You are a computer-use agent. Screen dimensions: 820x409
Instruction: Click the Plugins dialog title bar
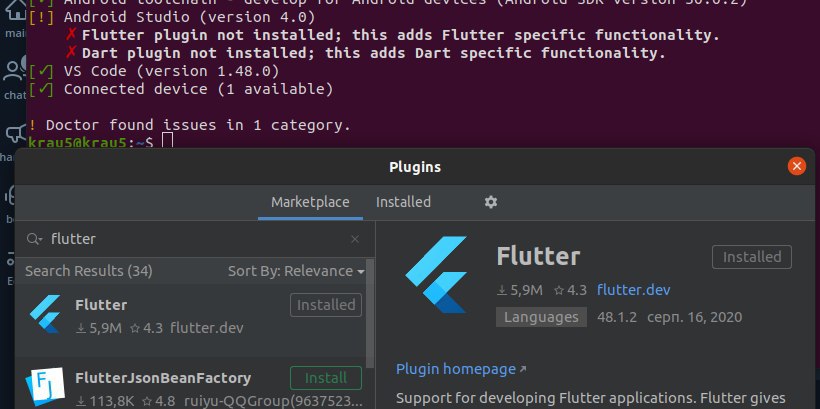tap(415, 167)
